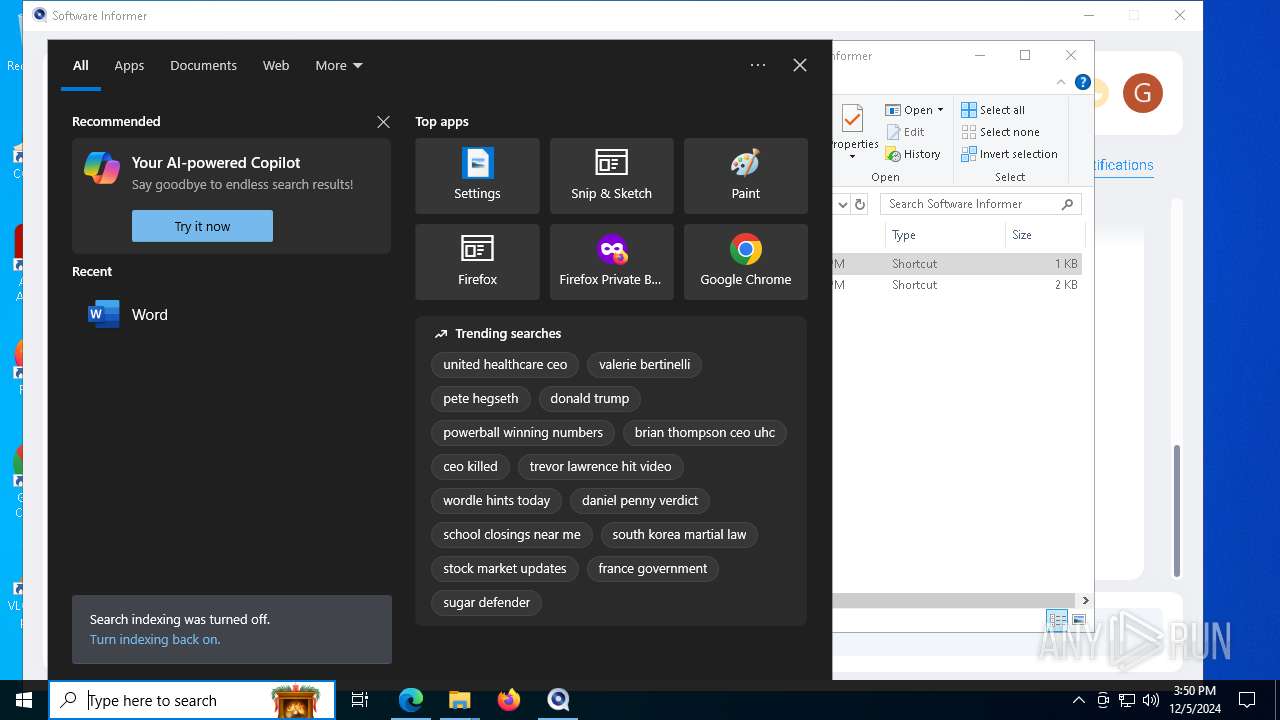Open the Paint app tile

point(745,176)
